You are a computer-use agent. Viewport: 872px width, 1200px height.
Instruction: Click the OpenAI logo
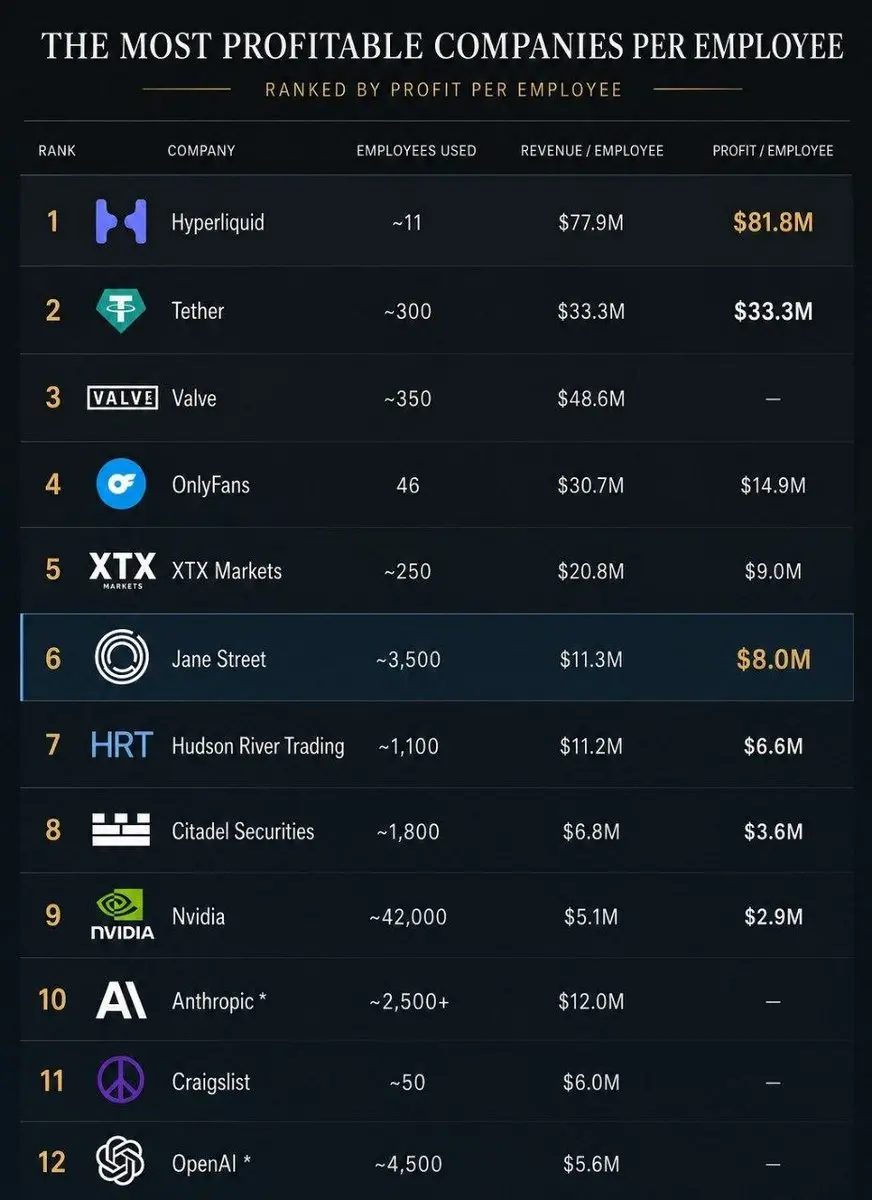click(121, 1163)
